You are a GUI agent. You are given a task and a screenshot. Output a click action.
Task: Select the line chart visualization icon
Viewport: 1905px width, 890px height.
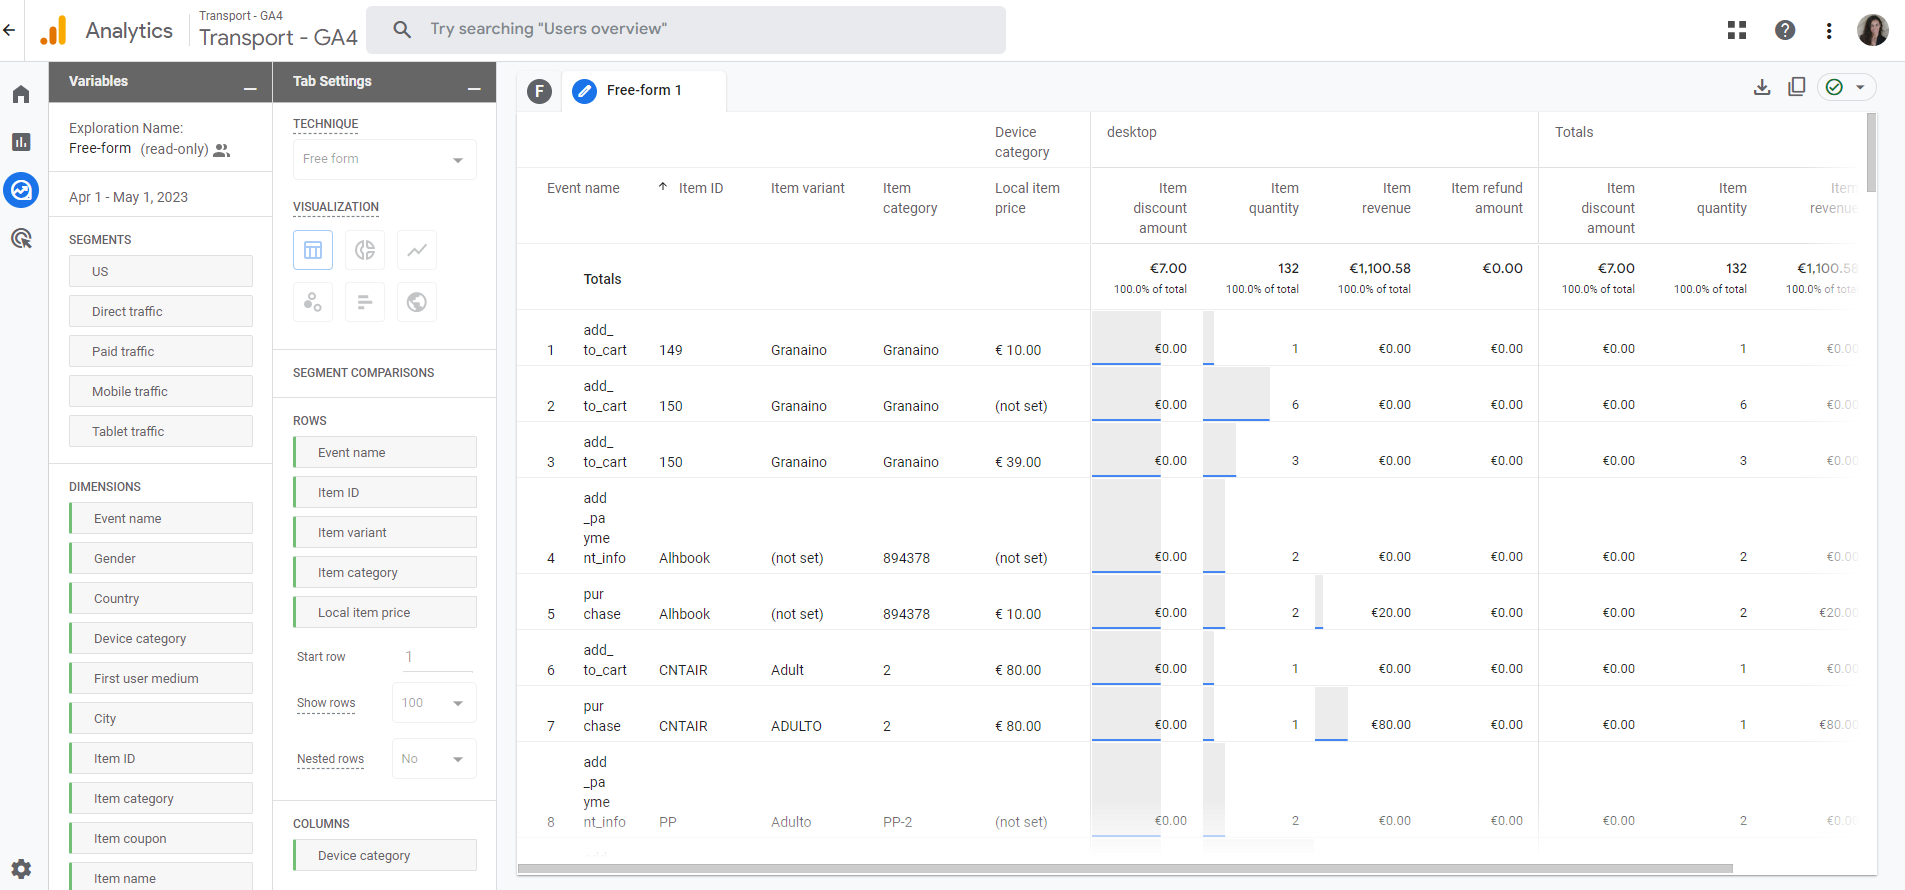(417, 250)
